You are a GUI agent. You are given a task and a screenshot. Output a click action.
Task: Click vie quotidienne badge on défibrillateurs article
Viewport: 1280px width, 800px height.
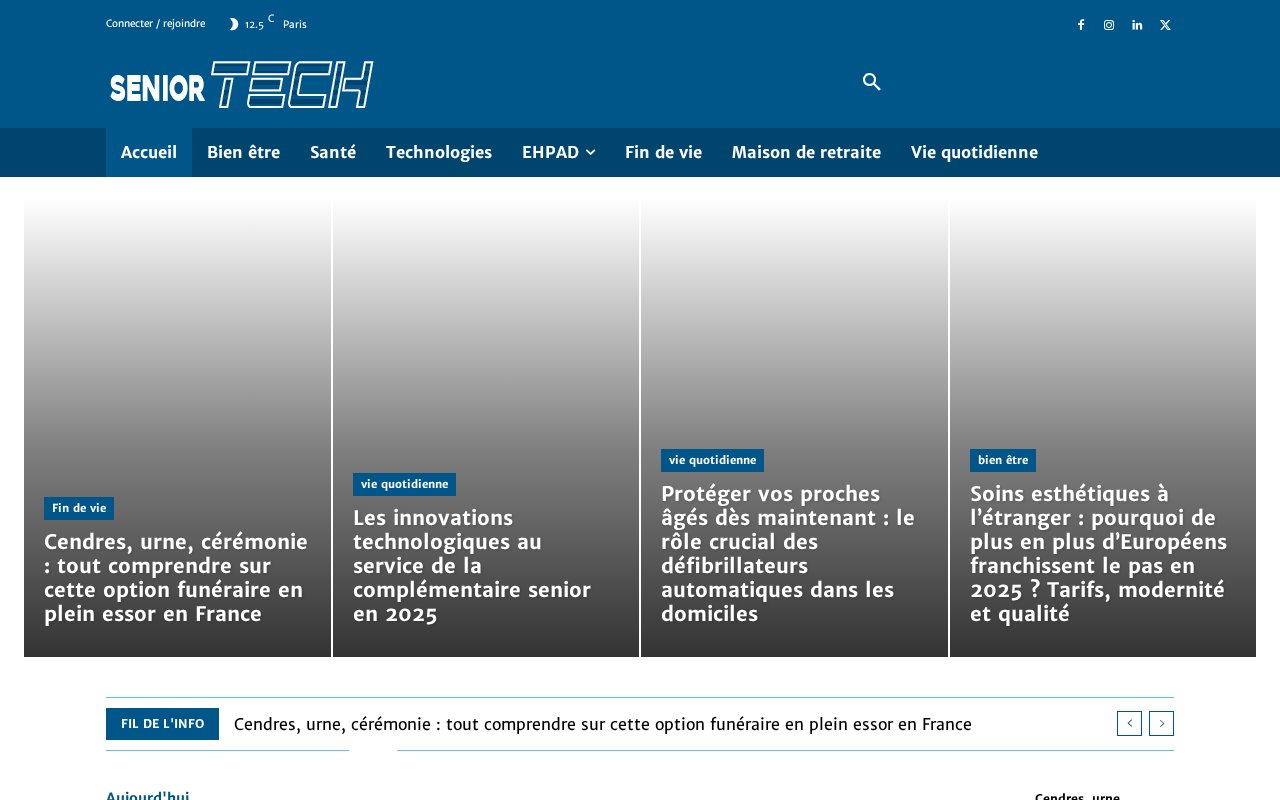[712, 460]
